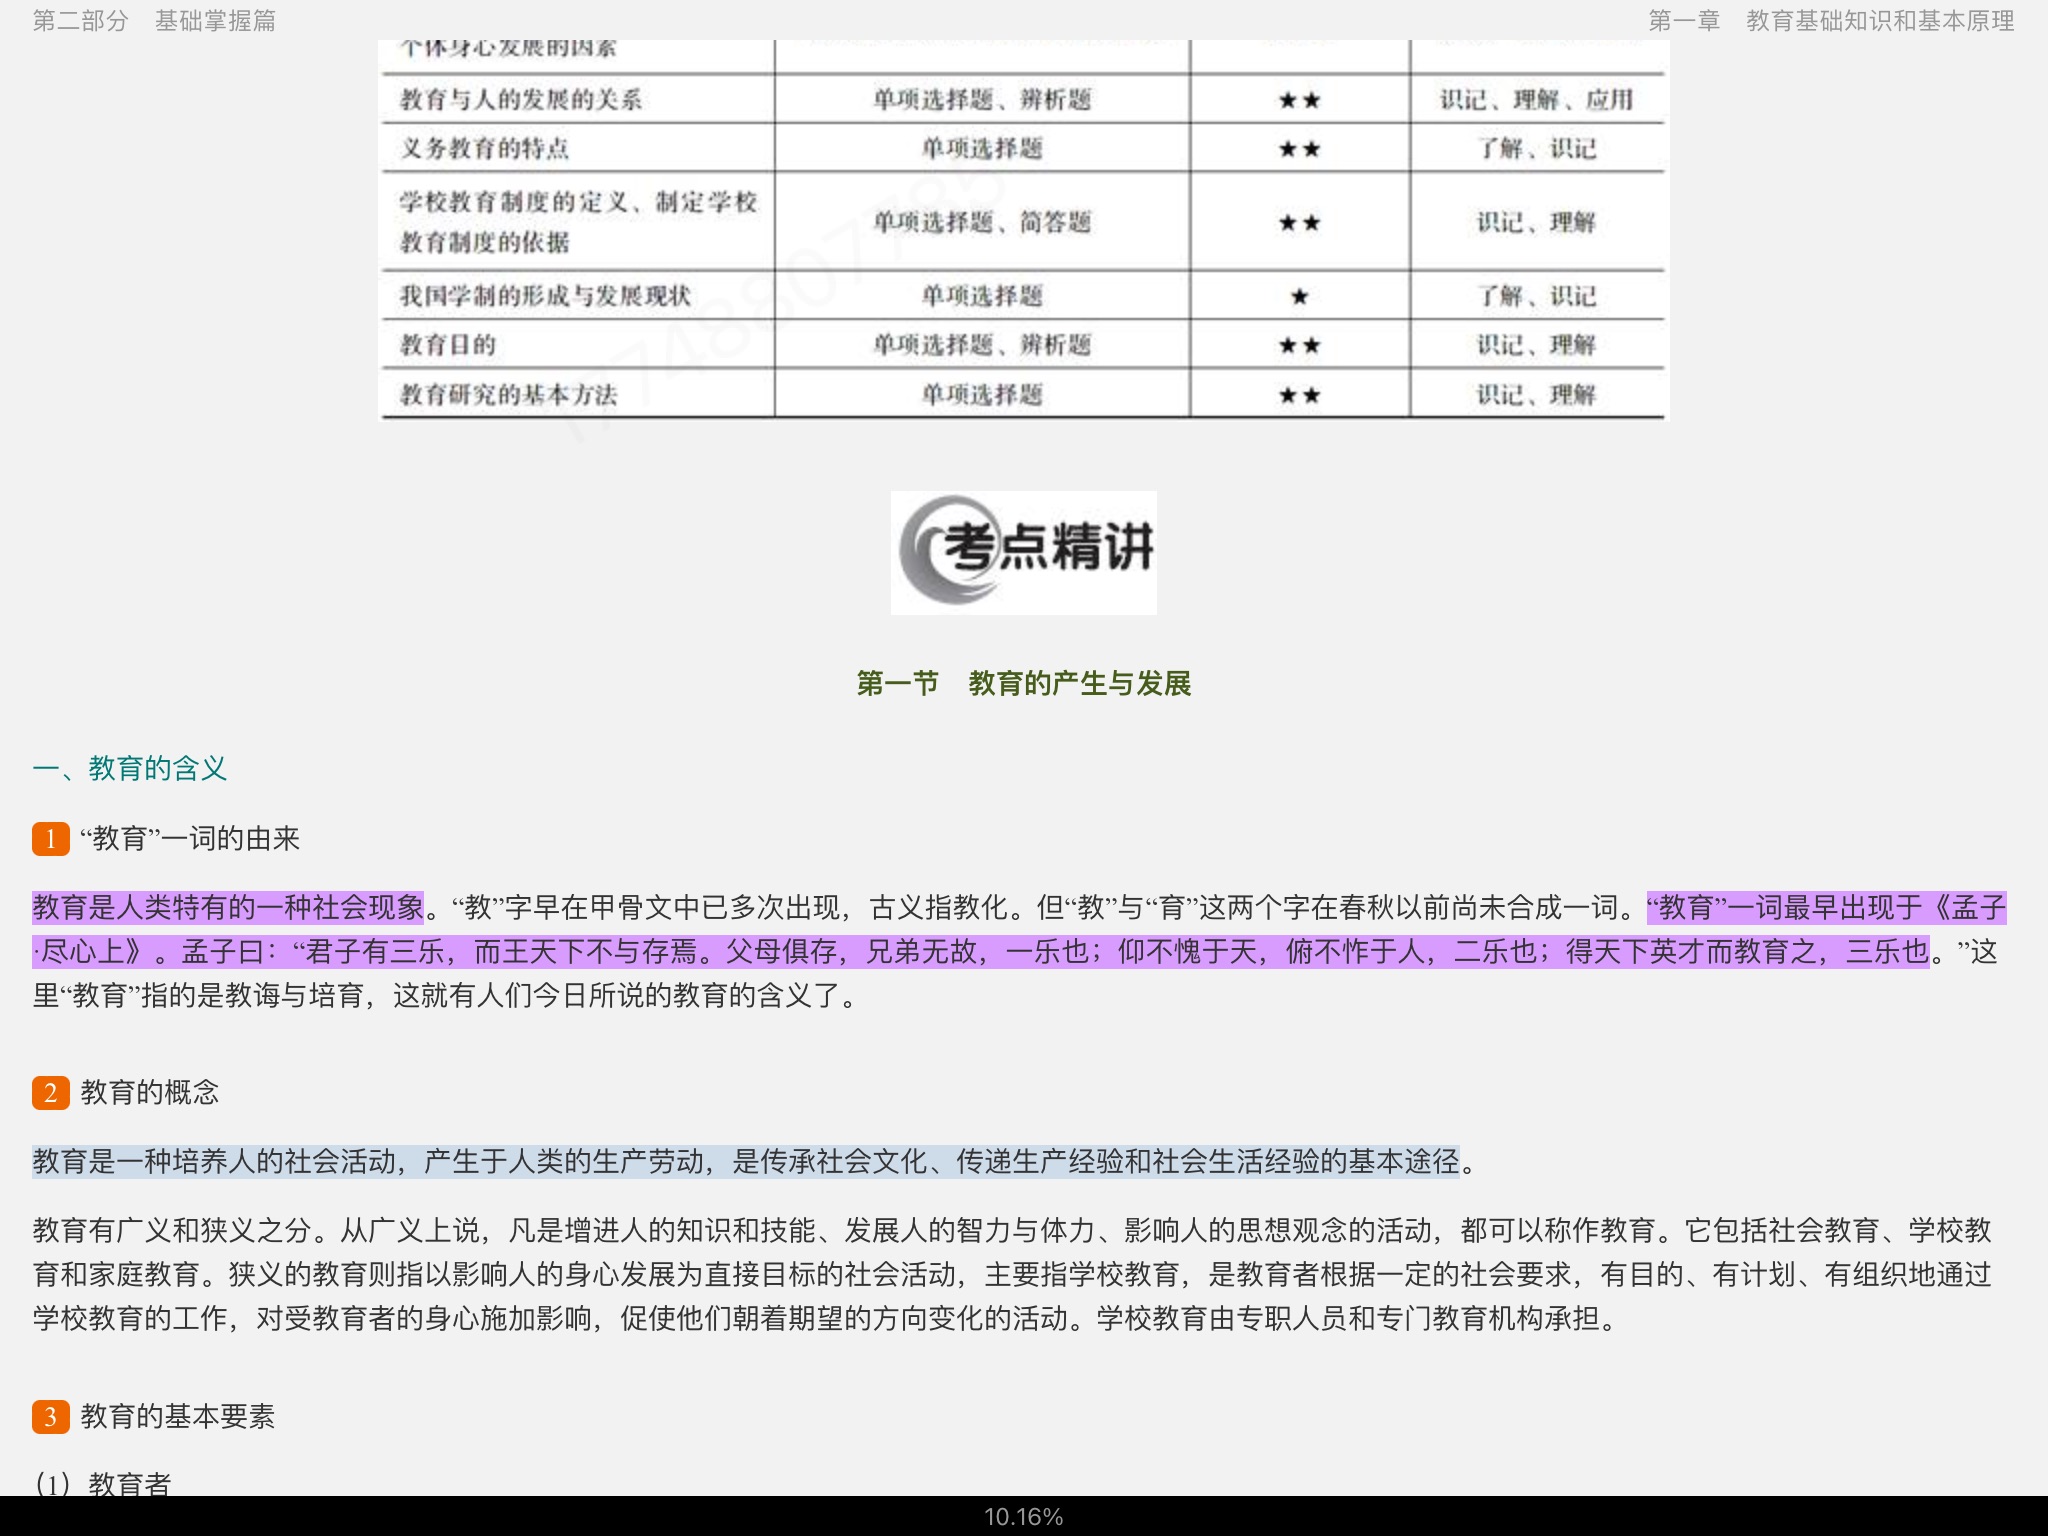Tap the purple highlight 教育是人类特有的一种社会现象
The image size is (2048, 1536).
click(228, 907)
